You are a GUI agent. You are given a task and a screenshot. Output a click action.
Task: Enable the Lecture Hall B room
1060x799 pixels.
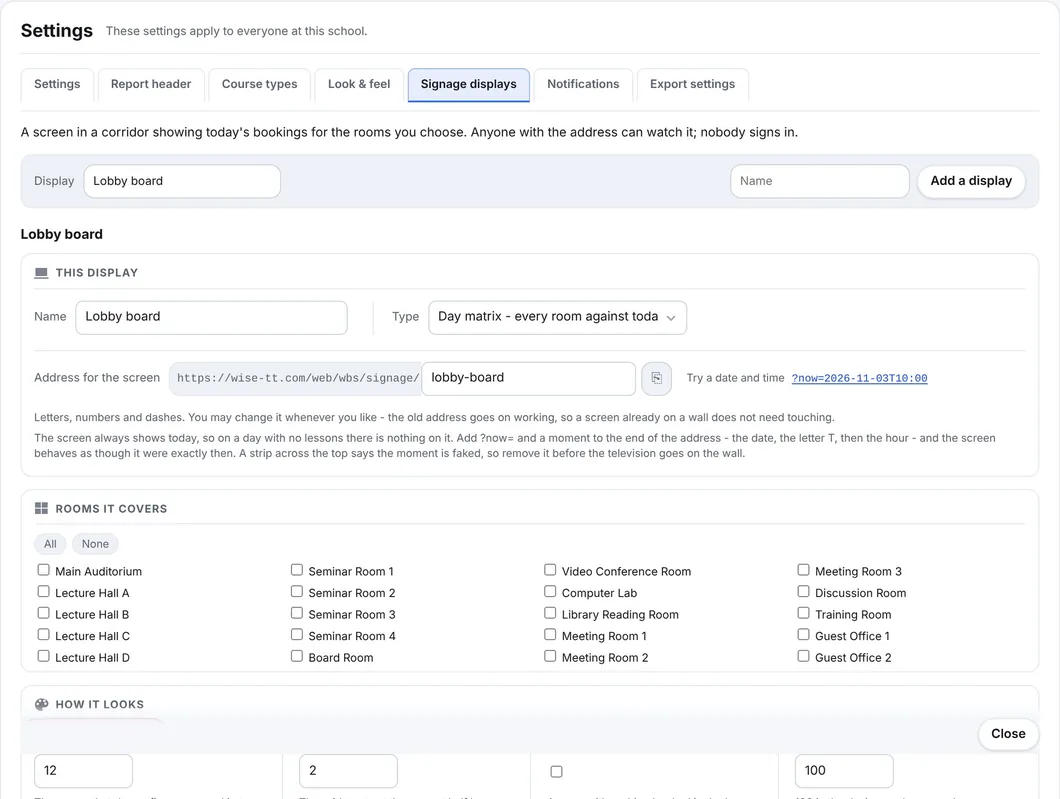coord(44,613)
